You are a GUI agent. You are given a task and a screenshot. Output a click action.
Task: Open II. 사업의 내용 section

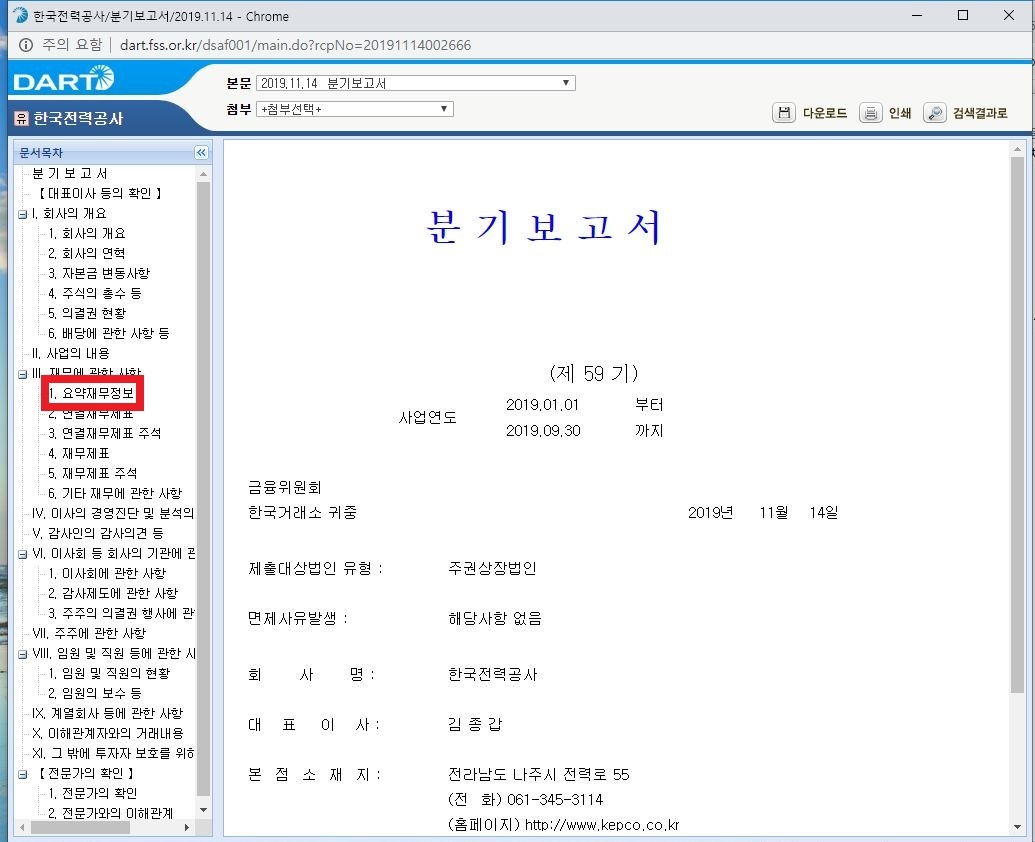click(71, 354)
